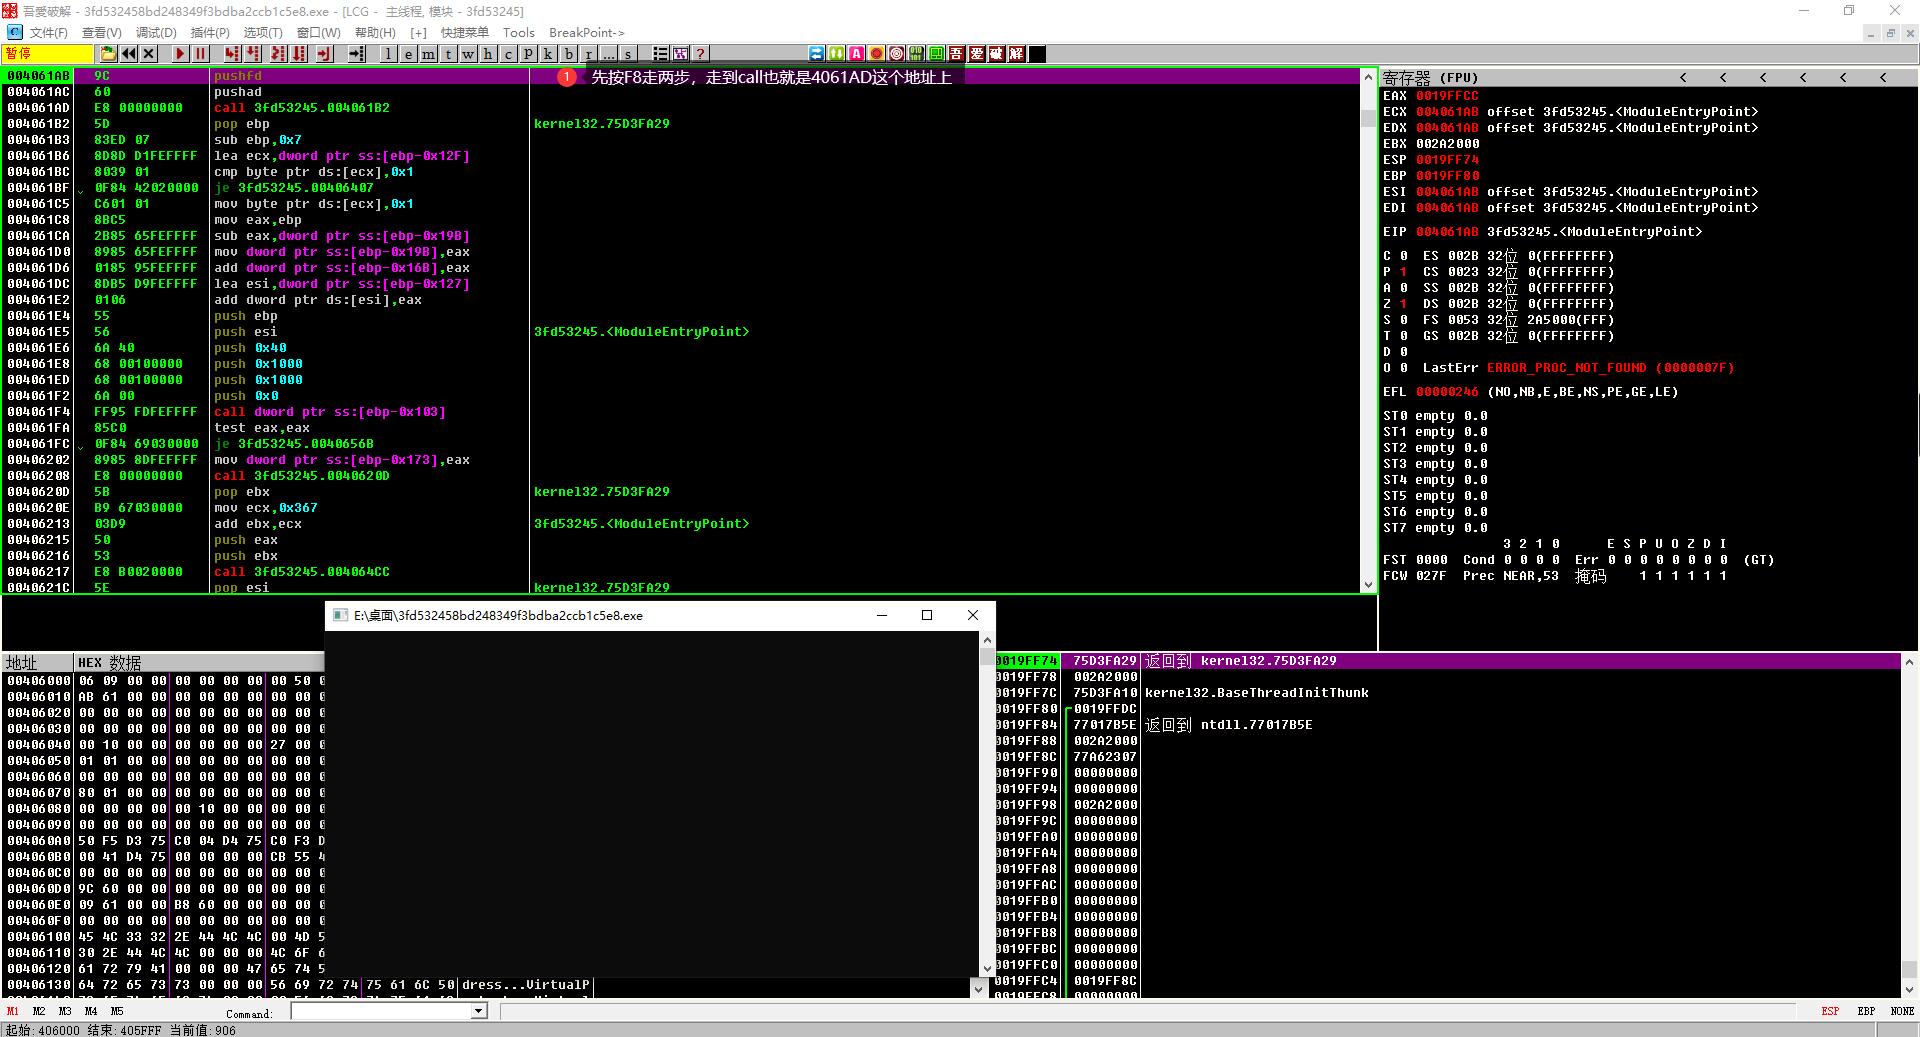Image resolution: width=1920 pixels, height=1037 pixels.
Task: Select the M5 memory tab
Action: click(x=117, y=1011)
